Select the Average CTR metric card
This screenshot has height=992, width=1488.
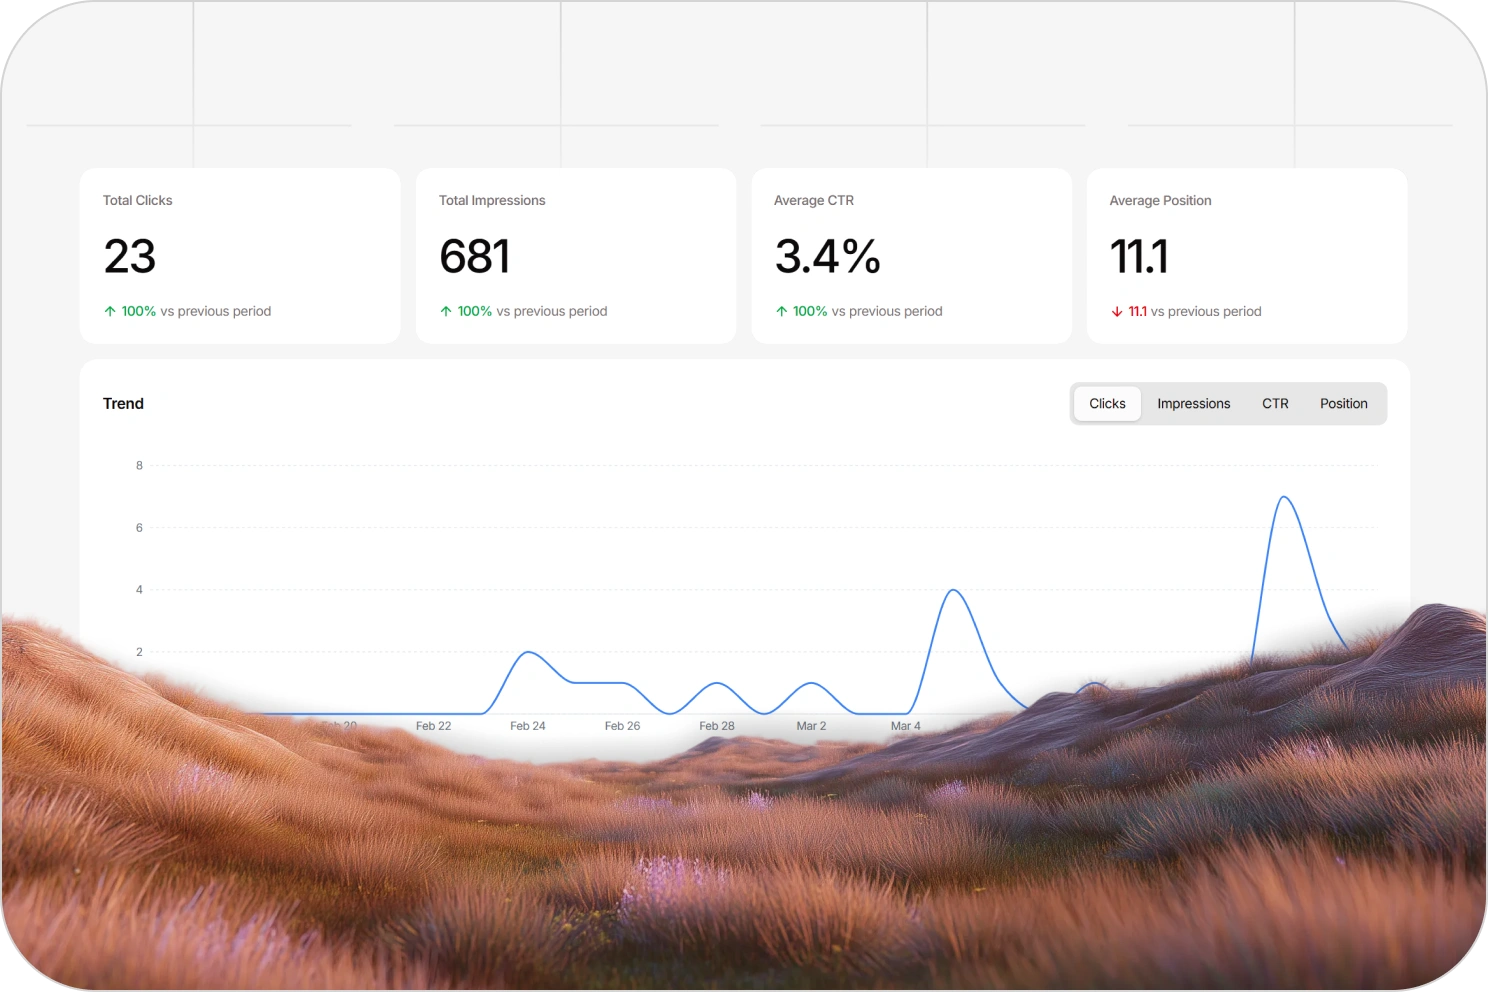pos(911,255)
